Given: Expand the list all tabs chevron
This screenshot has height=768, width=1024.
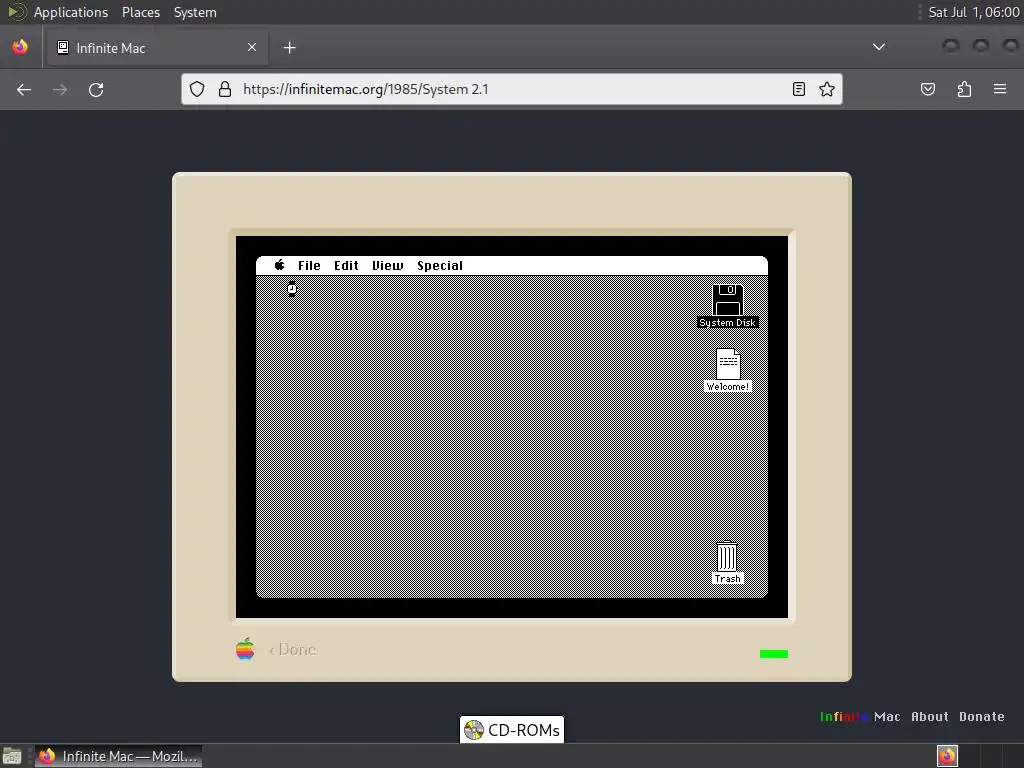Looking at the screenshot, I should coord(879,47).
